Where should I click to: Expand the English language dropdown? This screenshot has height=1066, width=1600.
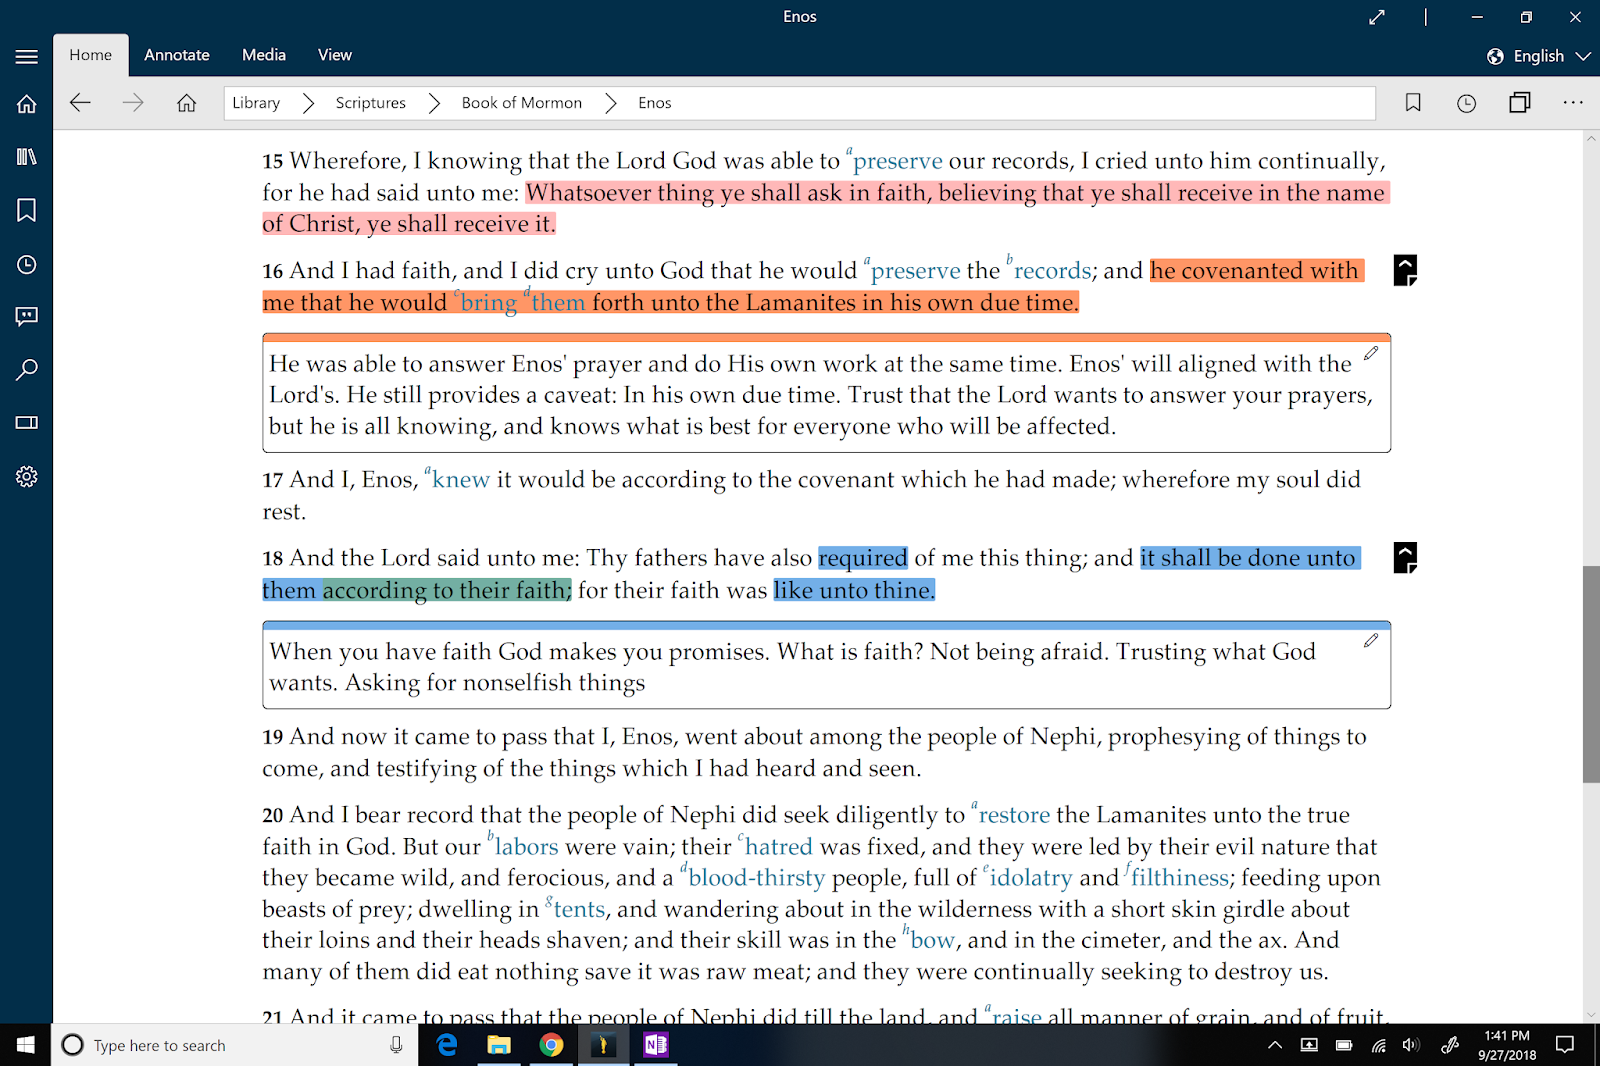[x=1583, y=56]
